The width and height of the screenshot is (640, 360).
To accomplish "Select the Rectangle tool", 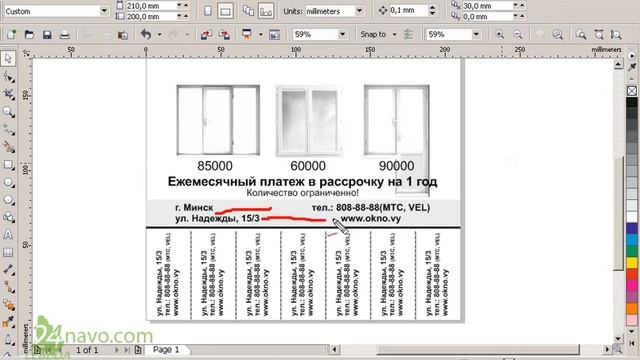I will point(8,165).
